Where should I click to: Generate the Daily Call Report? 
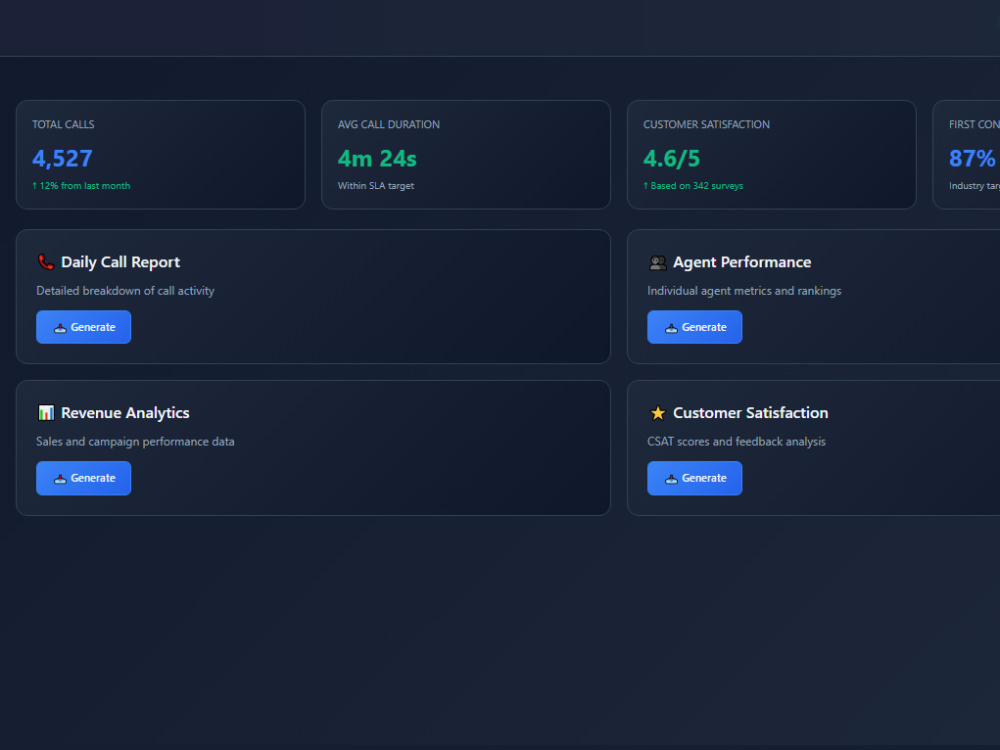tap(84, 327)
